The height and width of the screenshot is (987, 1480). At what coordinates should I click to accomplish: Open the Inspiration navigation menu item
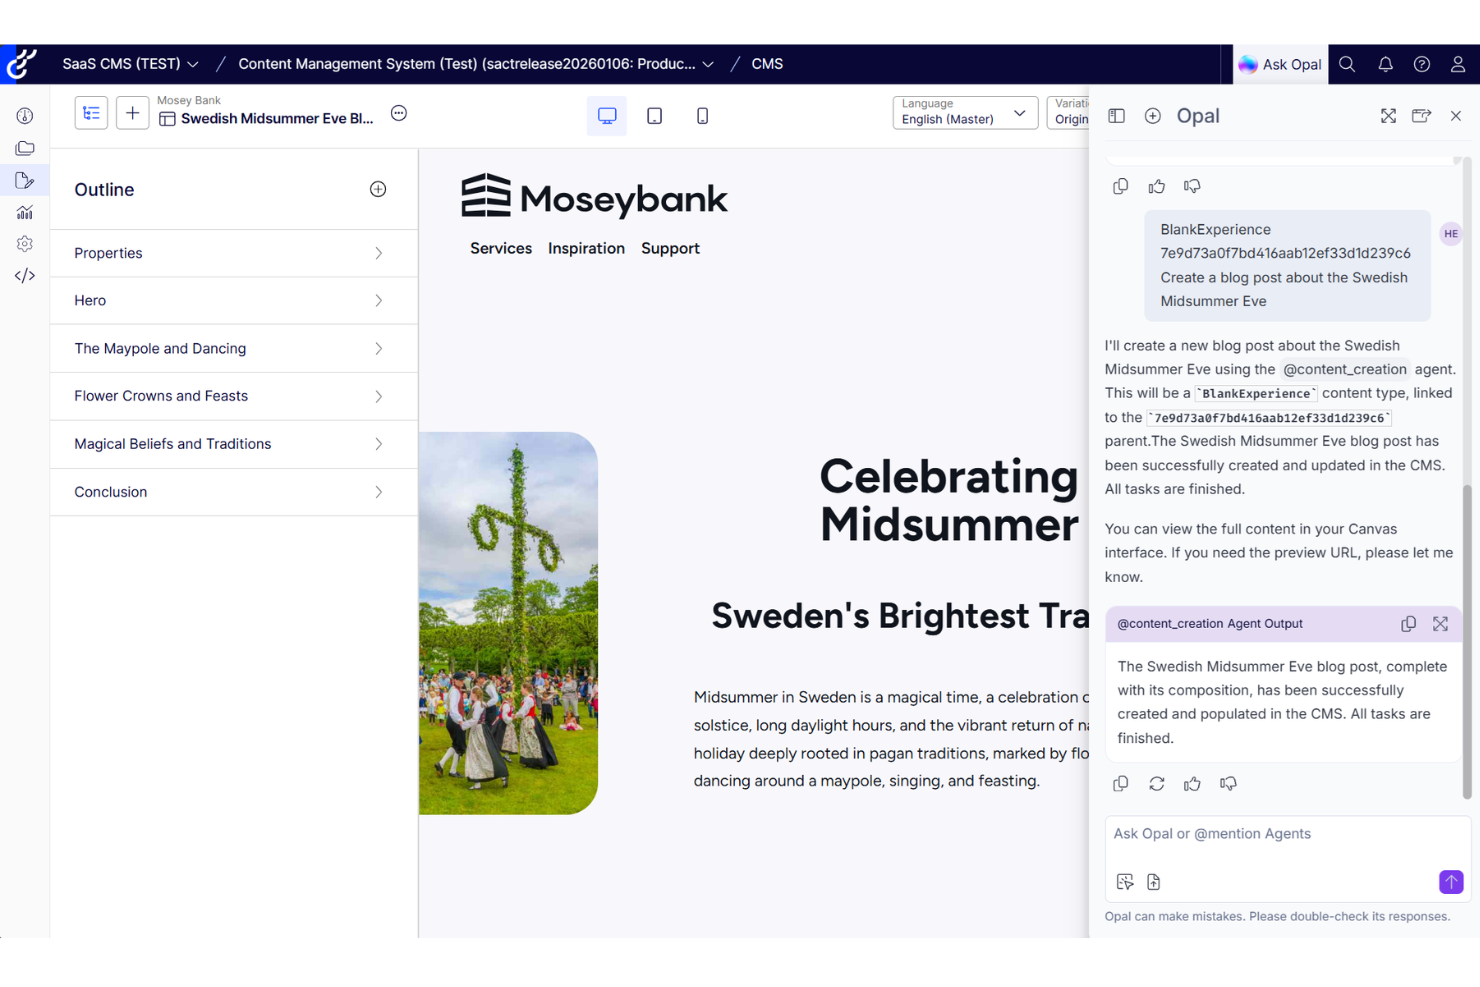point(586,248)
